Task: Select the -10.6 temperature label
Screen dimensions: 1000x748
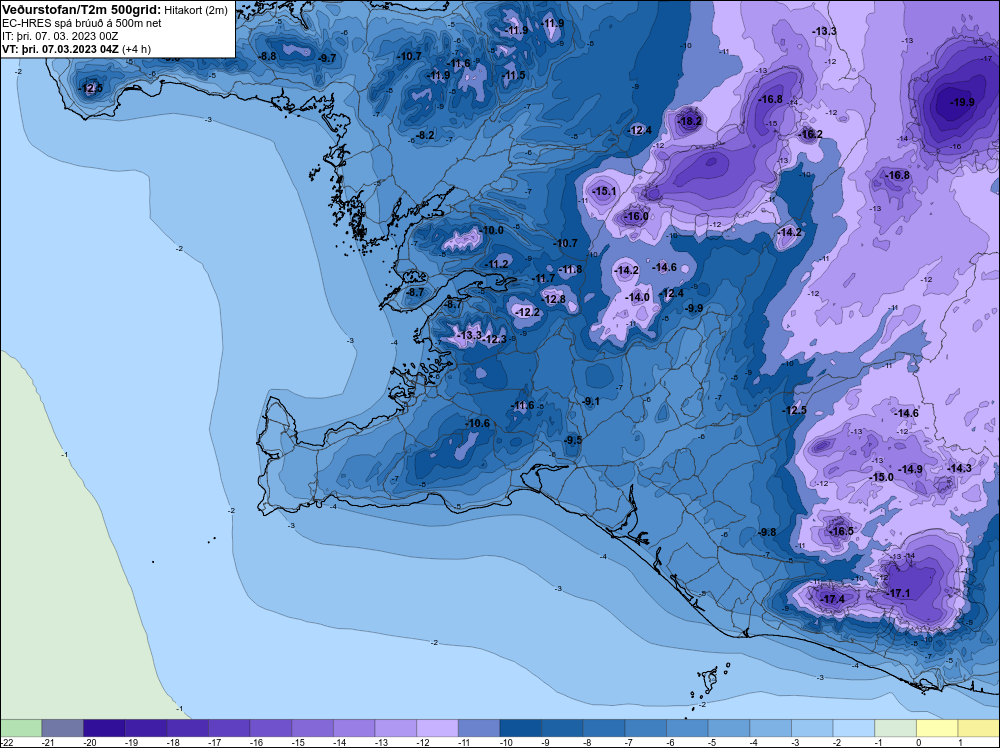Action: (478, 423)
